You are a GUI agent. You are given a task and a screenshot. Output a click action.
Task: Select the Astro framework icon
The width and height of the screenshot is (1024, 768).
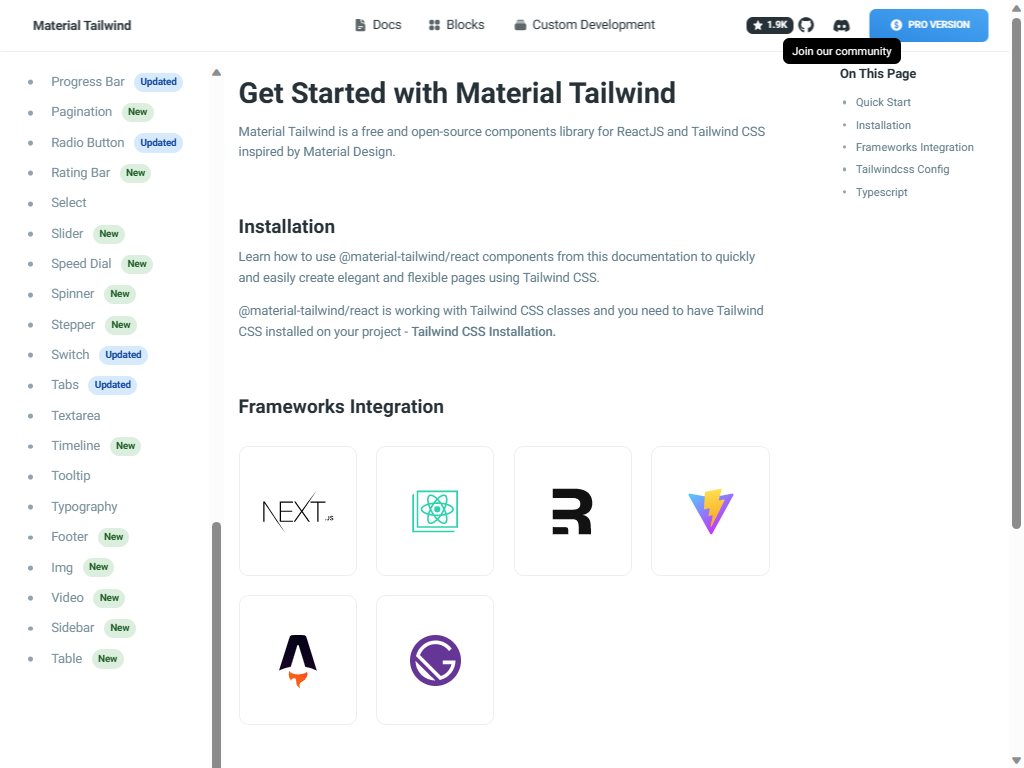(297, 660)
